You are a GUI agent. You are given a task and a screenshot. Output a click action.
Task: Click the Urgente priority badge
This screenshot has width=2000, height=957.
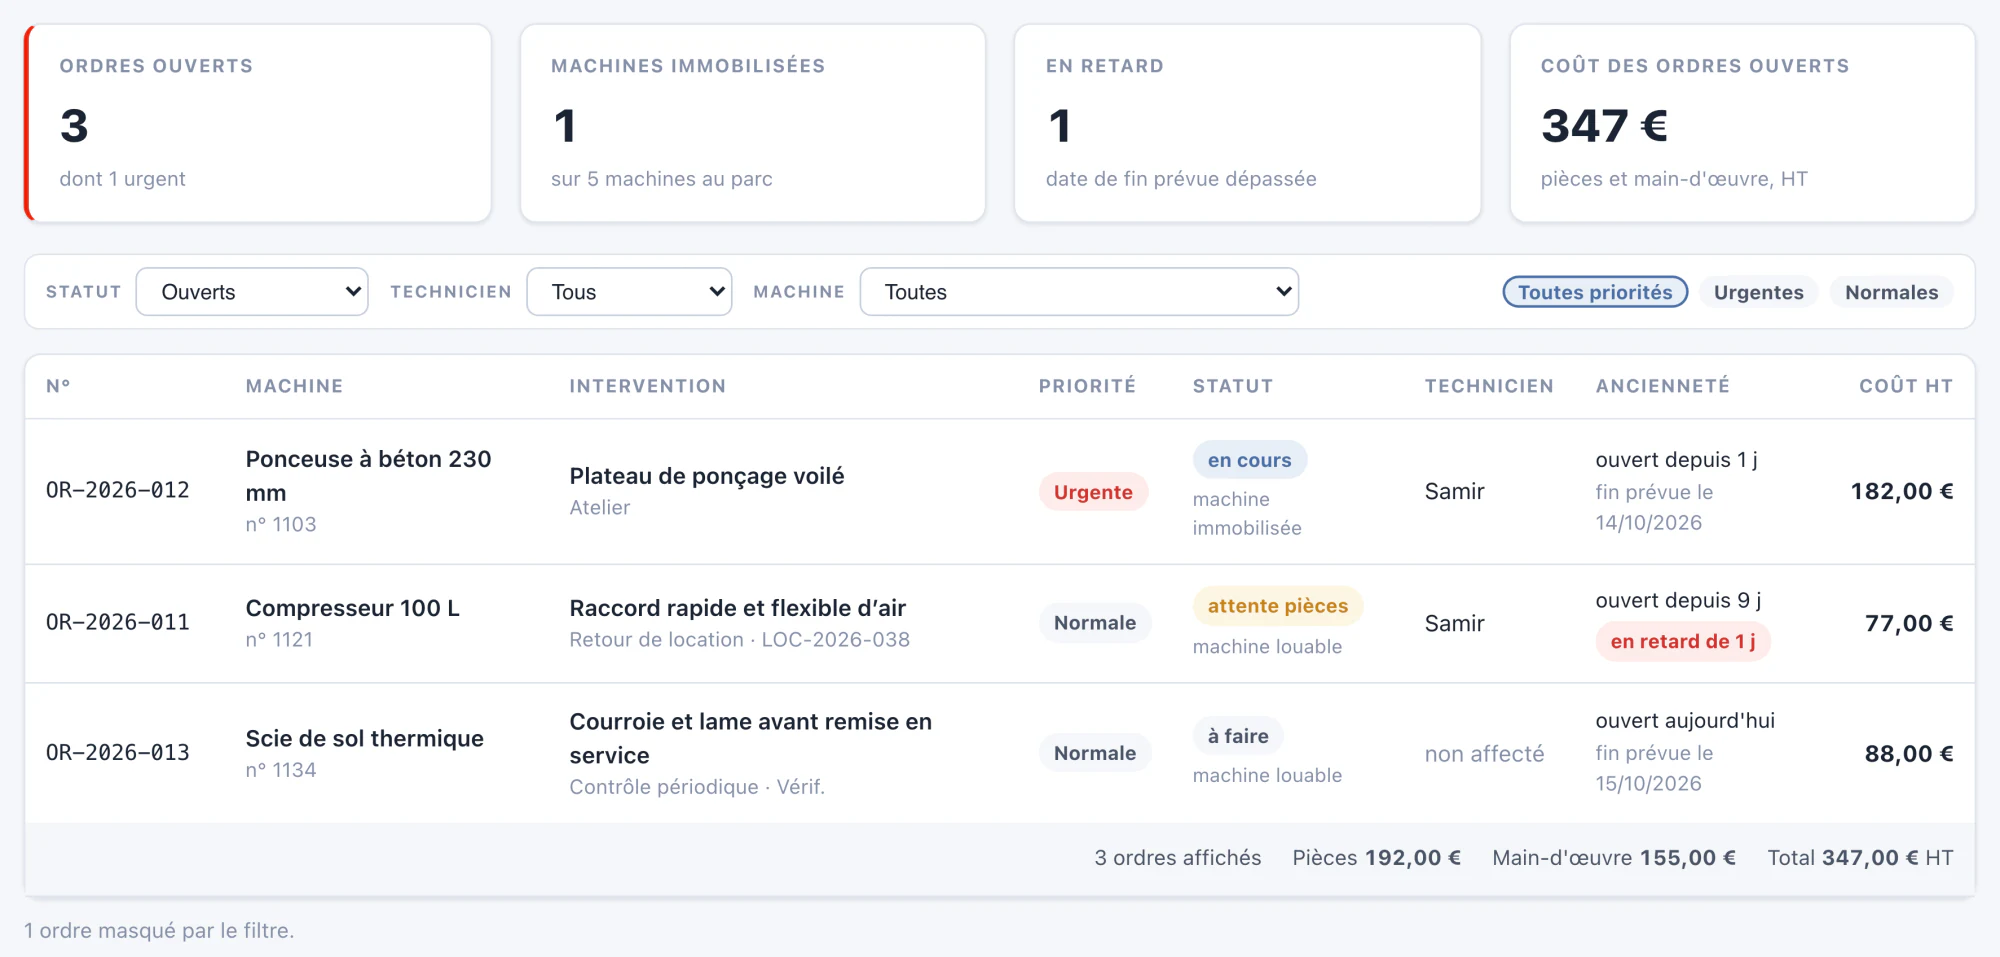pos(1093,492)
